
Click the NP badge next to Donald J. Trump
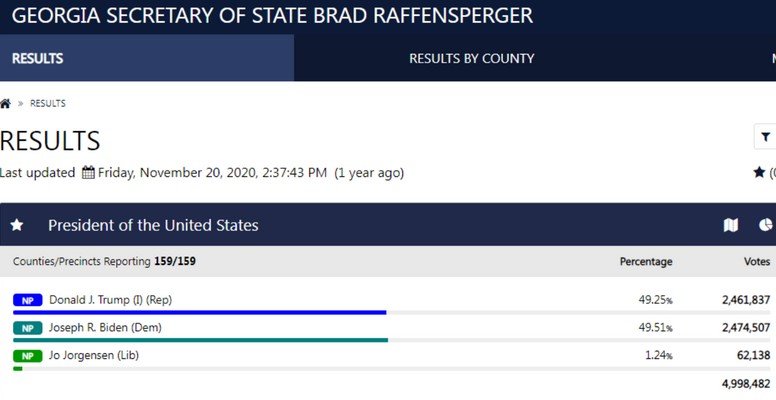27,300
